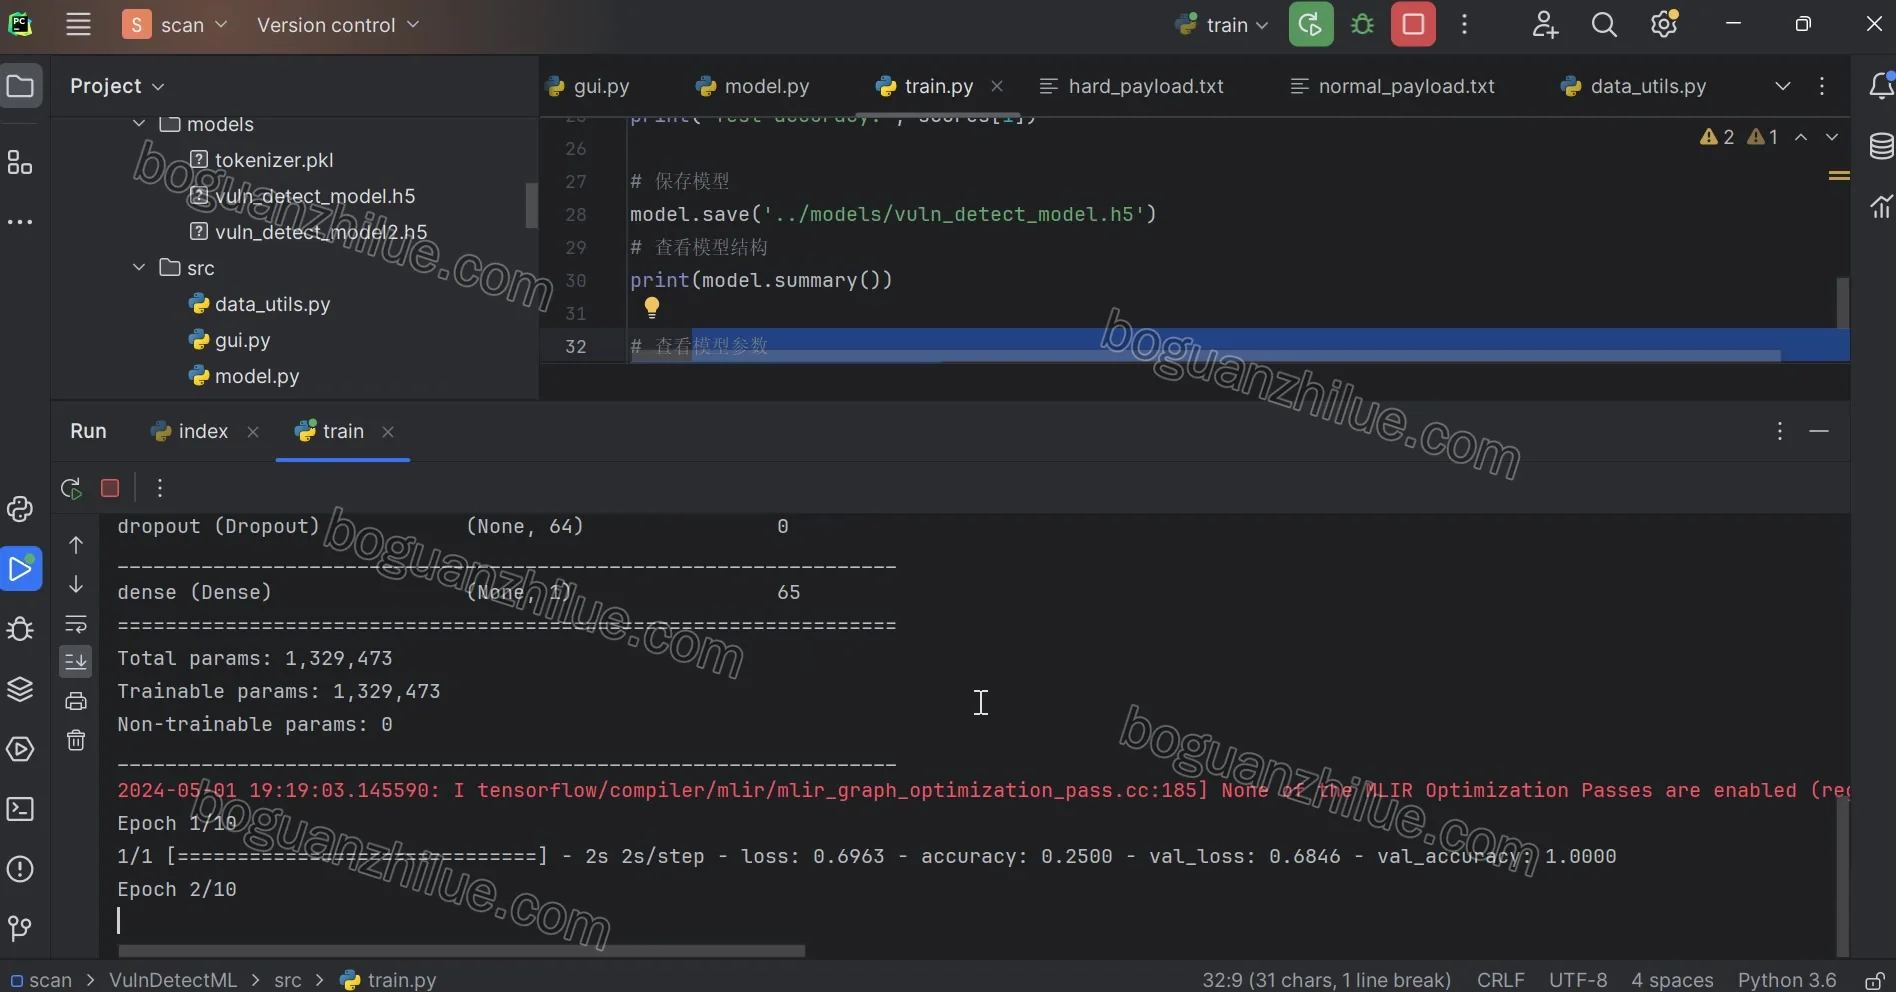The image size is (1896, 992).
Task: Click project tree vertical scrollbar
Action: click(532, 205)
